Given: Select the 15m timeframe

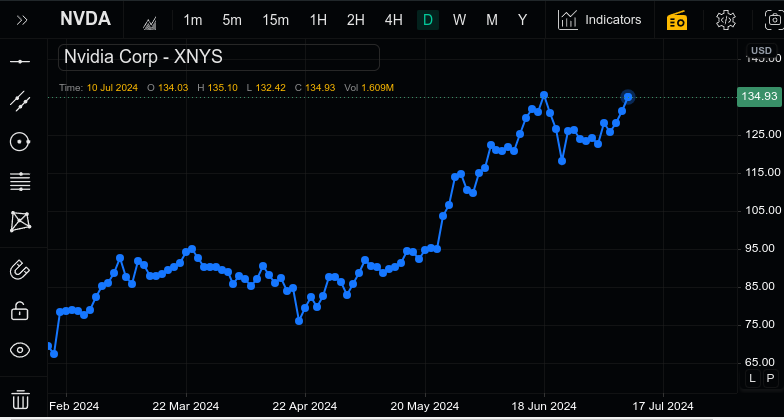Looking at the screenshot, I should click(x=276, y=20).
